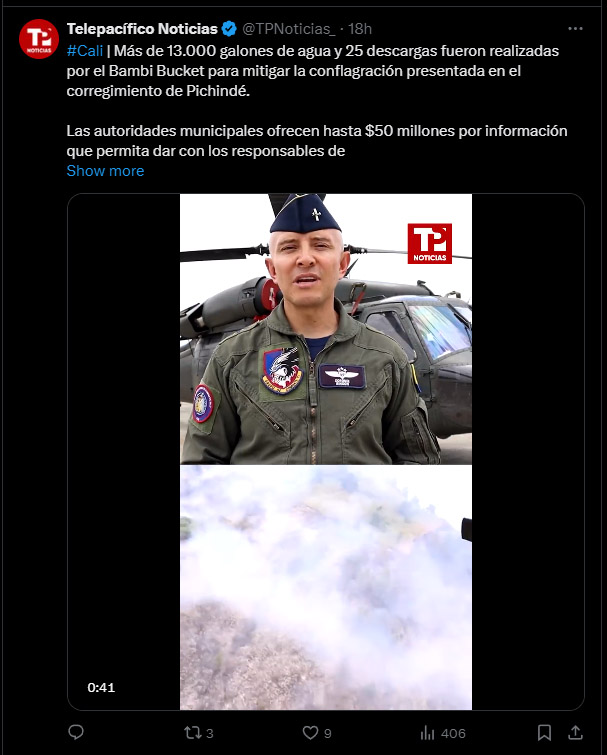
Task: Click the Telepacífico Noticias display name
Action: click(142, 29)
